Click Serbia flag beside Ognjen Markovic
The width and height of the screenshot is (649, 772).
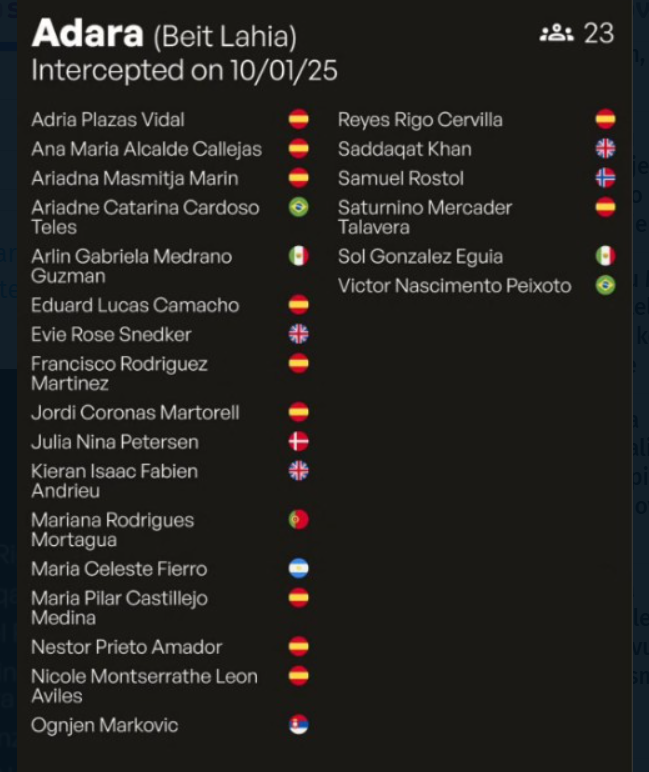[298, 725]
